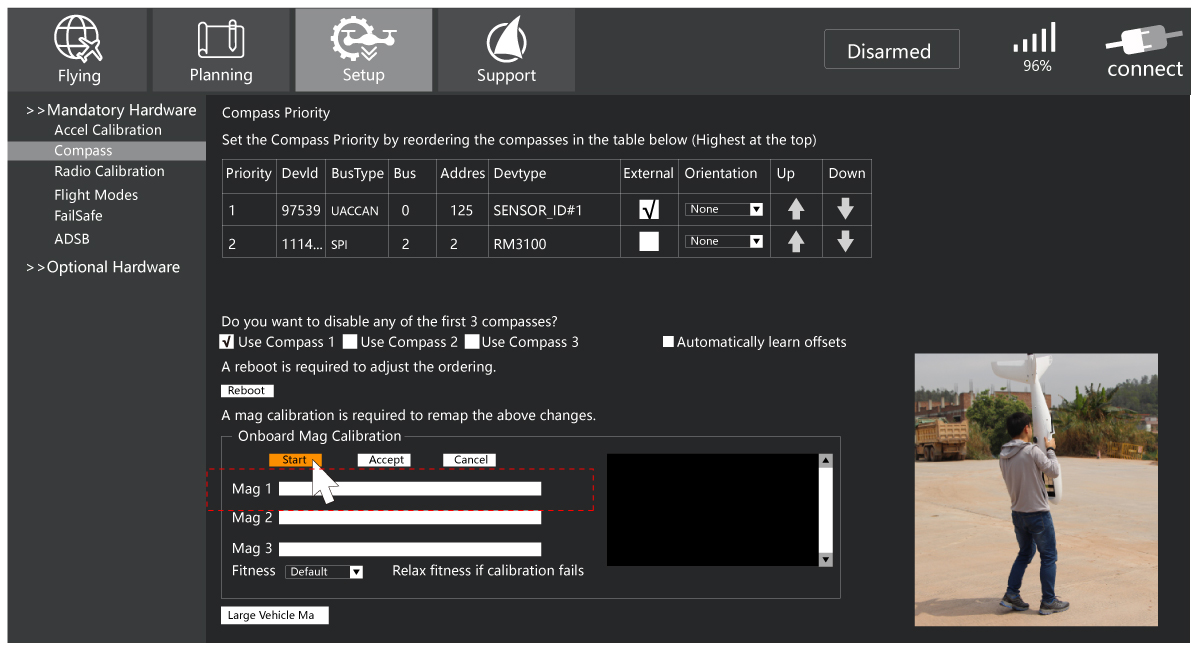The image size is (1200, 651).
Task: Expand the Optional Hardware section
Action: (103, 267)
